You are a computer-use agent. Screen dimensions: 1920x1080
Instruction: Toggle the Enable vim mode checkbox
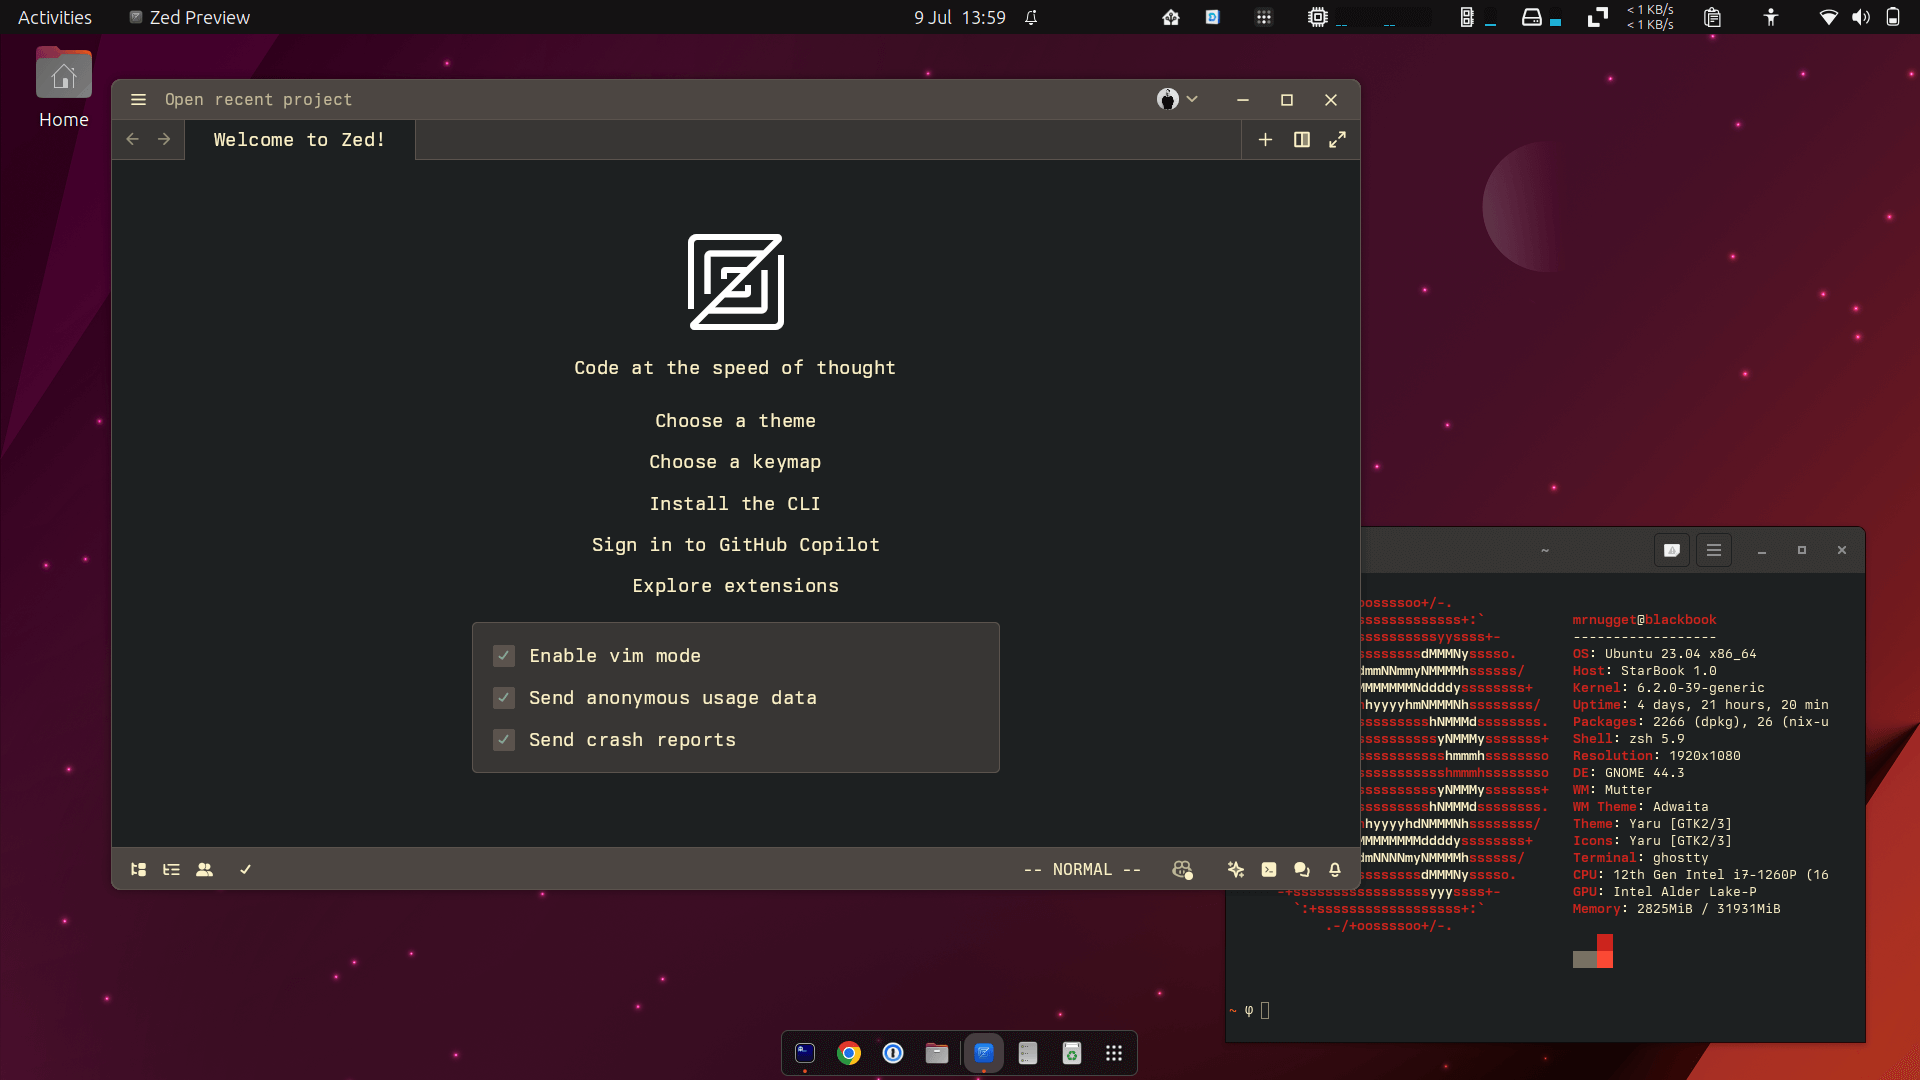click(x=504, y=655)
